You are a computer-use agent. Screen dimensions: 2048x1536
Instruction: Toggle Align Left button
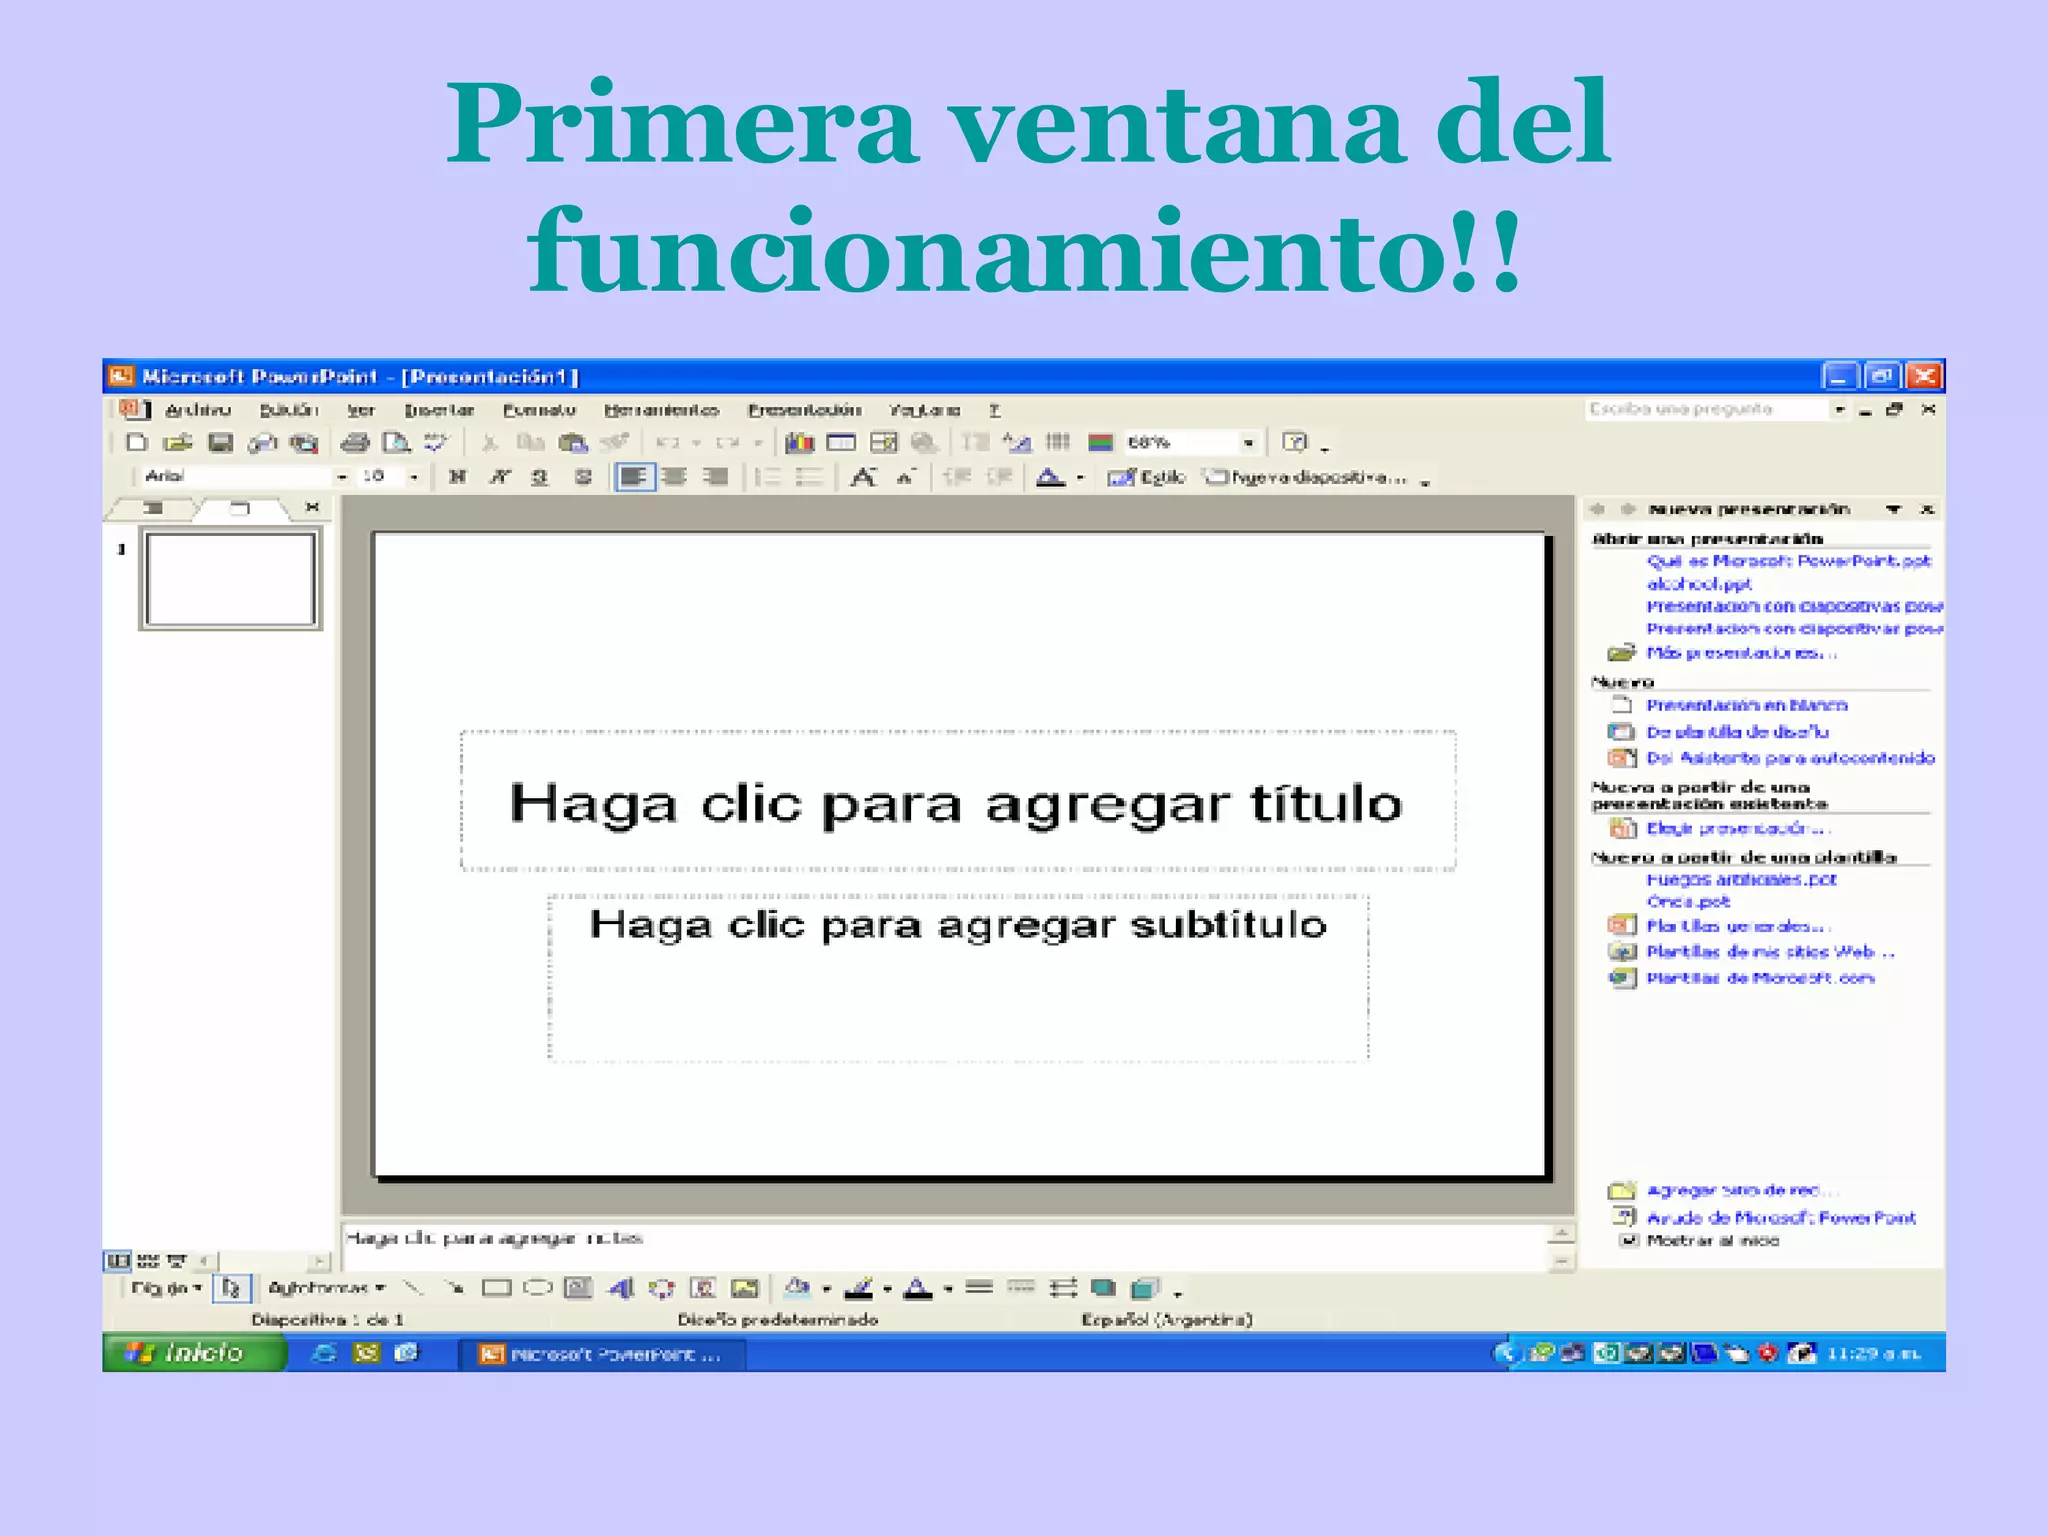pyautogui.click(x=634, y=477)
